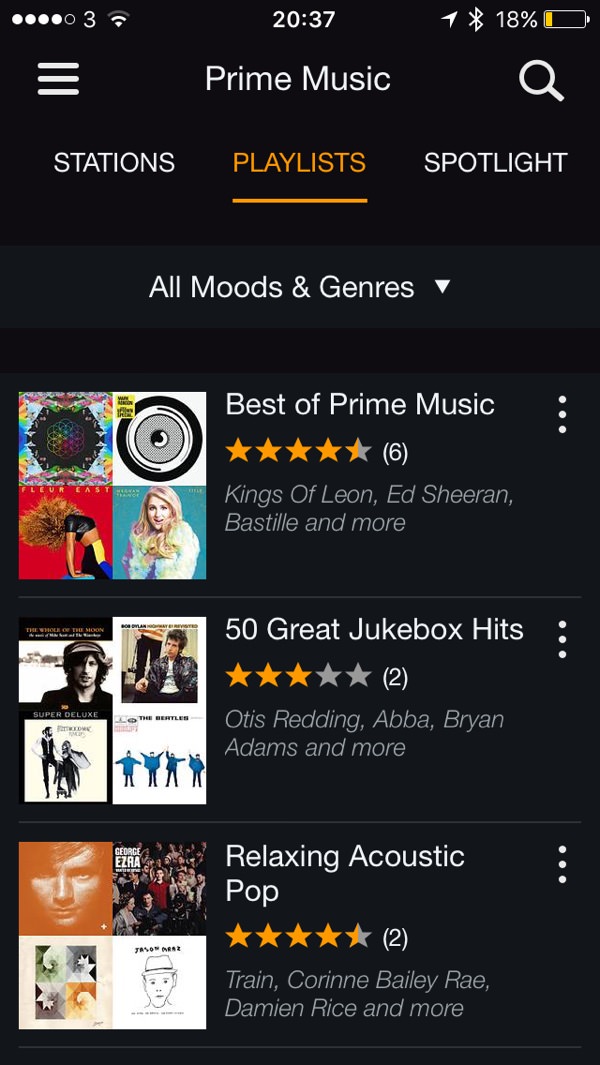Switch to the SPOTLIGHT tab

[495, 161]
